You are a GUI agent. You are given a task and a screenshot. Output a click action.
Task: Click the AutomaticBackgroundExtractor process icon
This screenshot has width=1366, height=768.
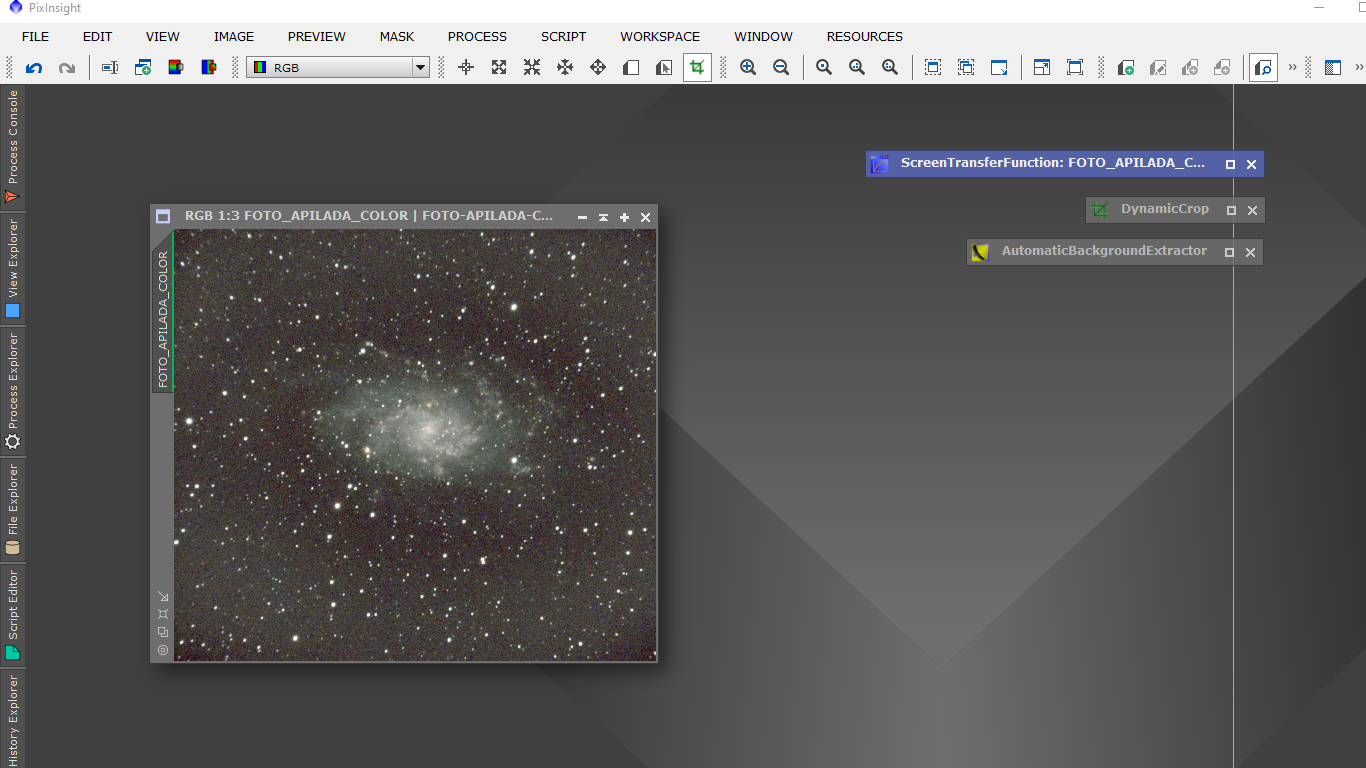point(980,252)
